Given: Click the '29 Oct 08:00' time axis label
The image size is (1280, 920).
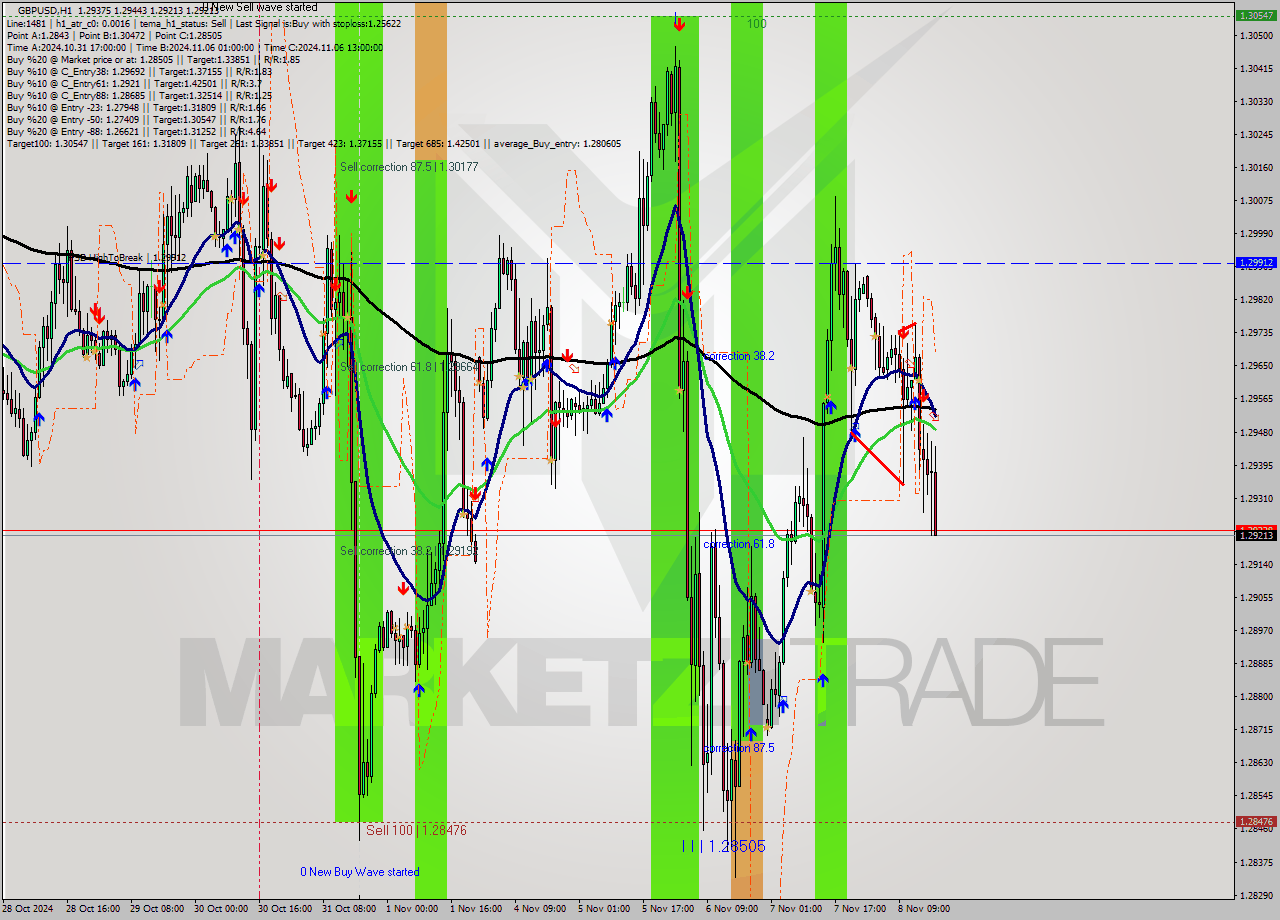Looking at the screenshot, I should point(156,909).
